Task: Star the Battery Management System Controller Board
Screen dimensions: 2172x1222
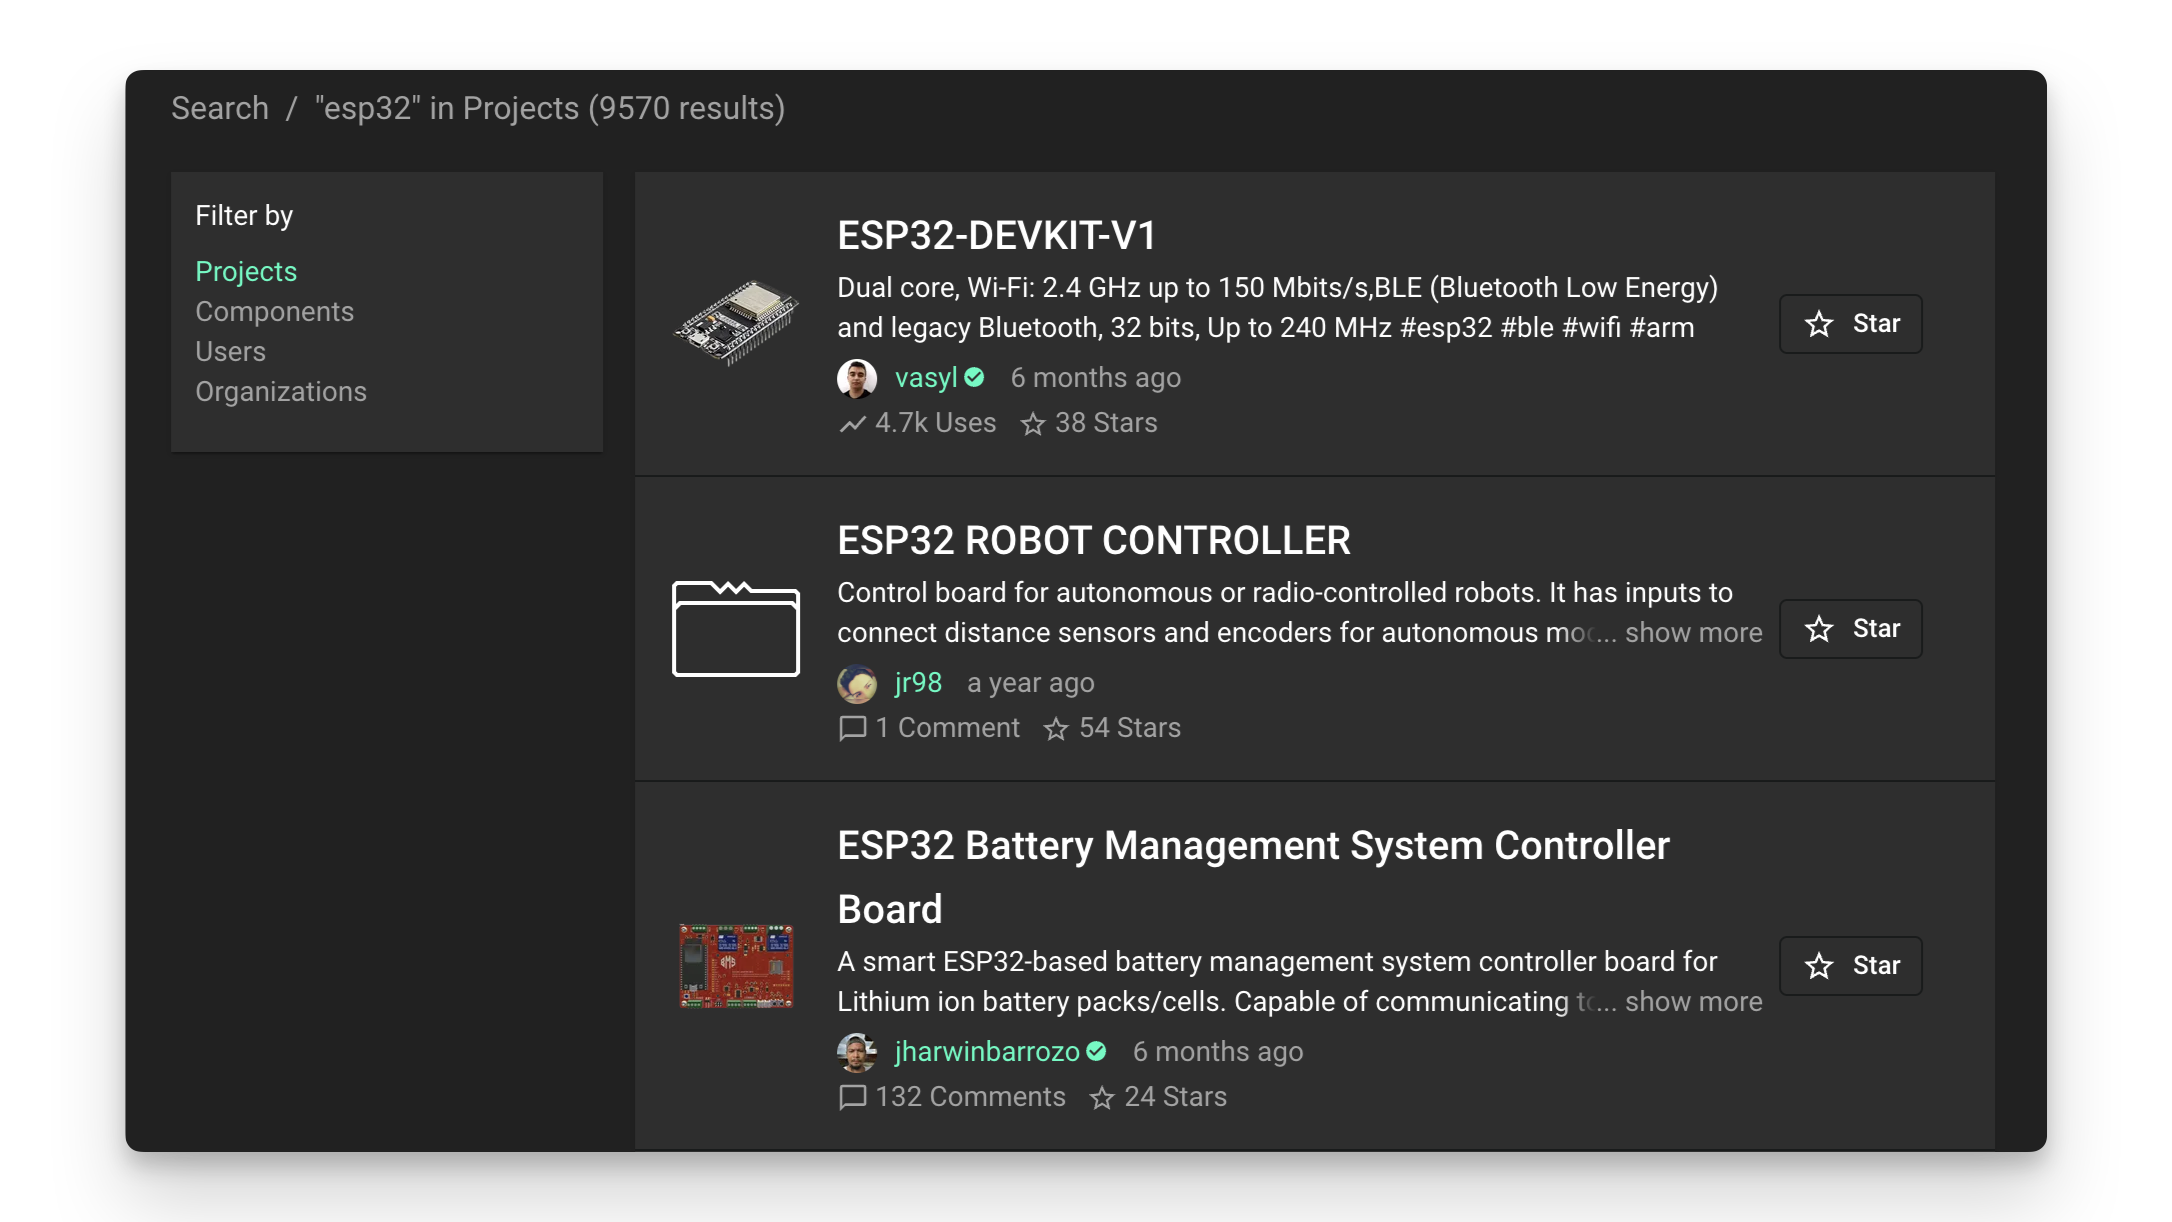Action: tap(1850, 966)
